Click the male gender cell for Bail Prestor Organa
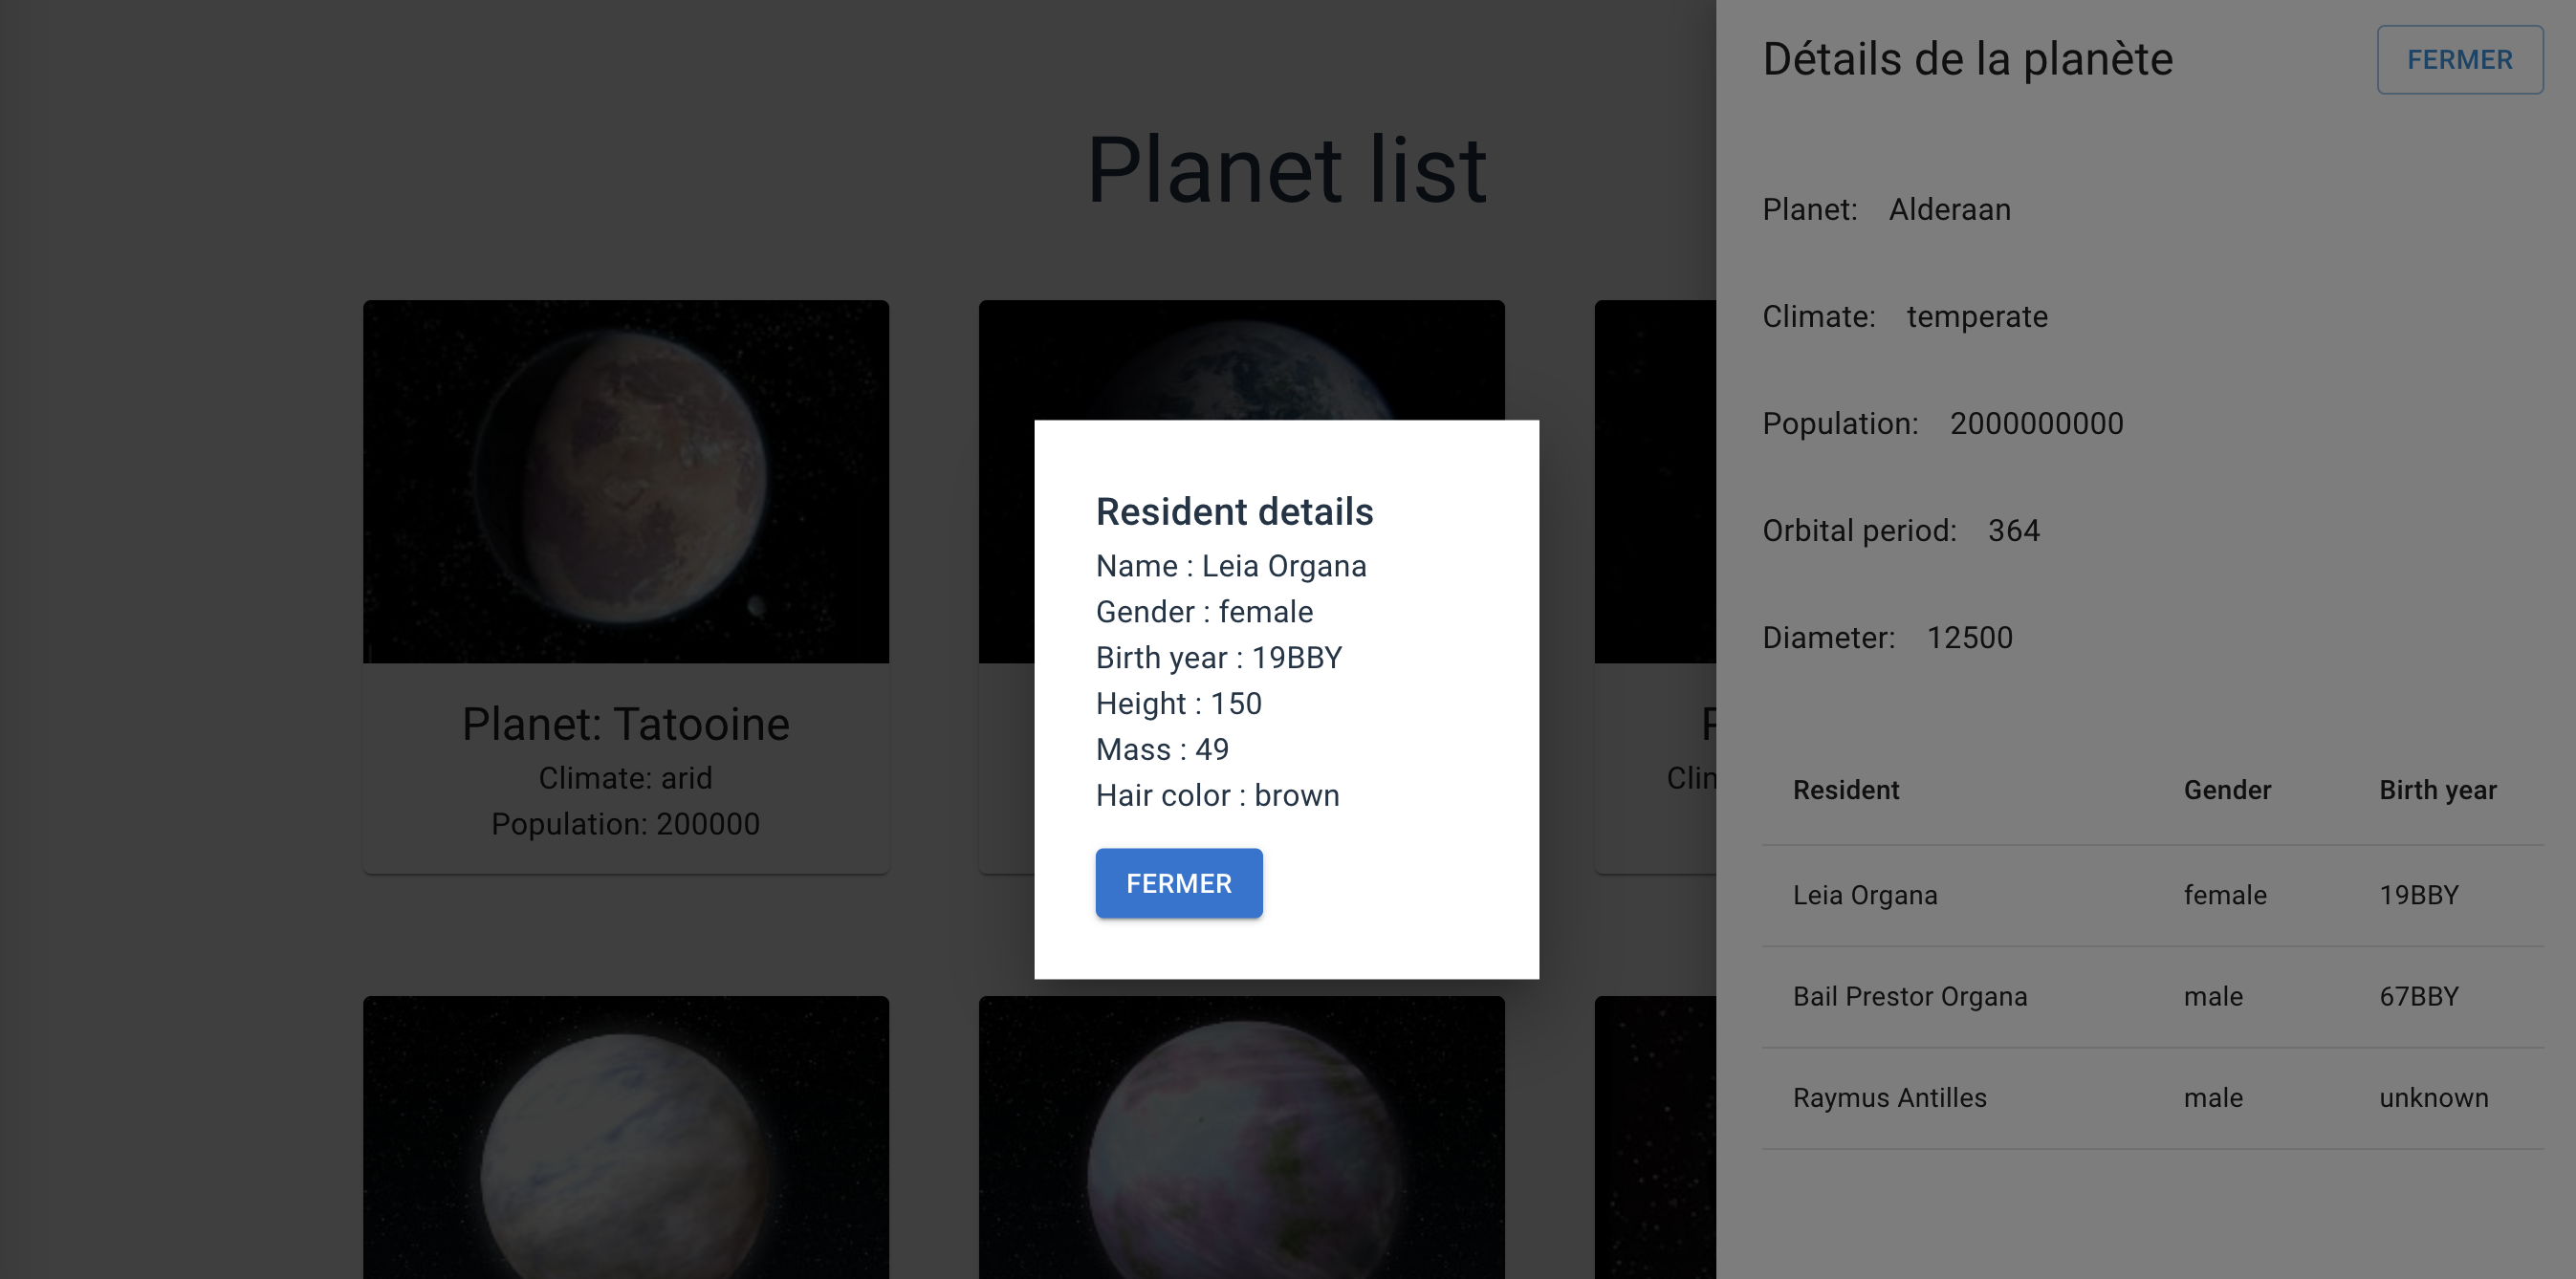This screenshot has height=1279, width=2576. (x=2212, y=997)
